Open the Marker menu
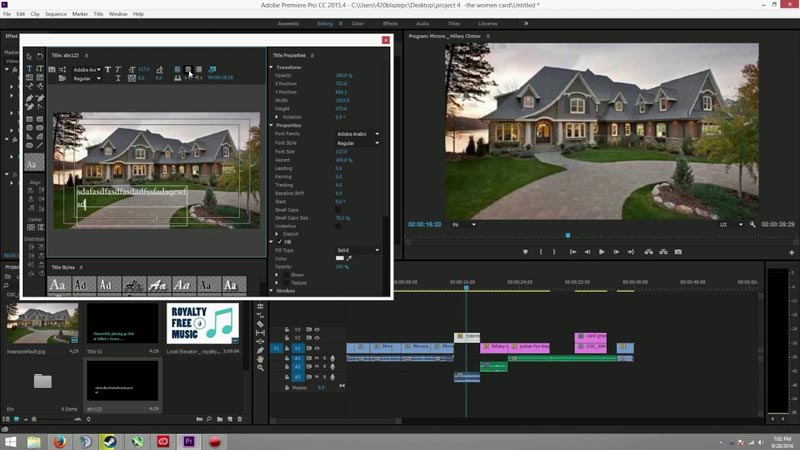The image size is (800, 450). coord(80,14)
